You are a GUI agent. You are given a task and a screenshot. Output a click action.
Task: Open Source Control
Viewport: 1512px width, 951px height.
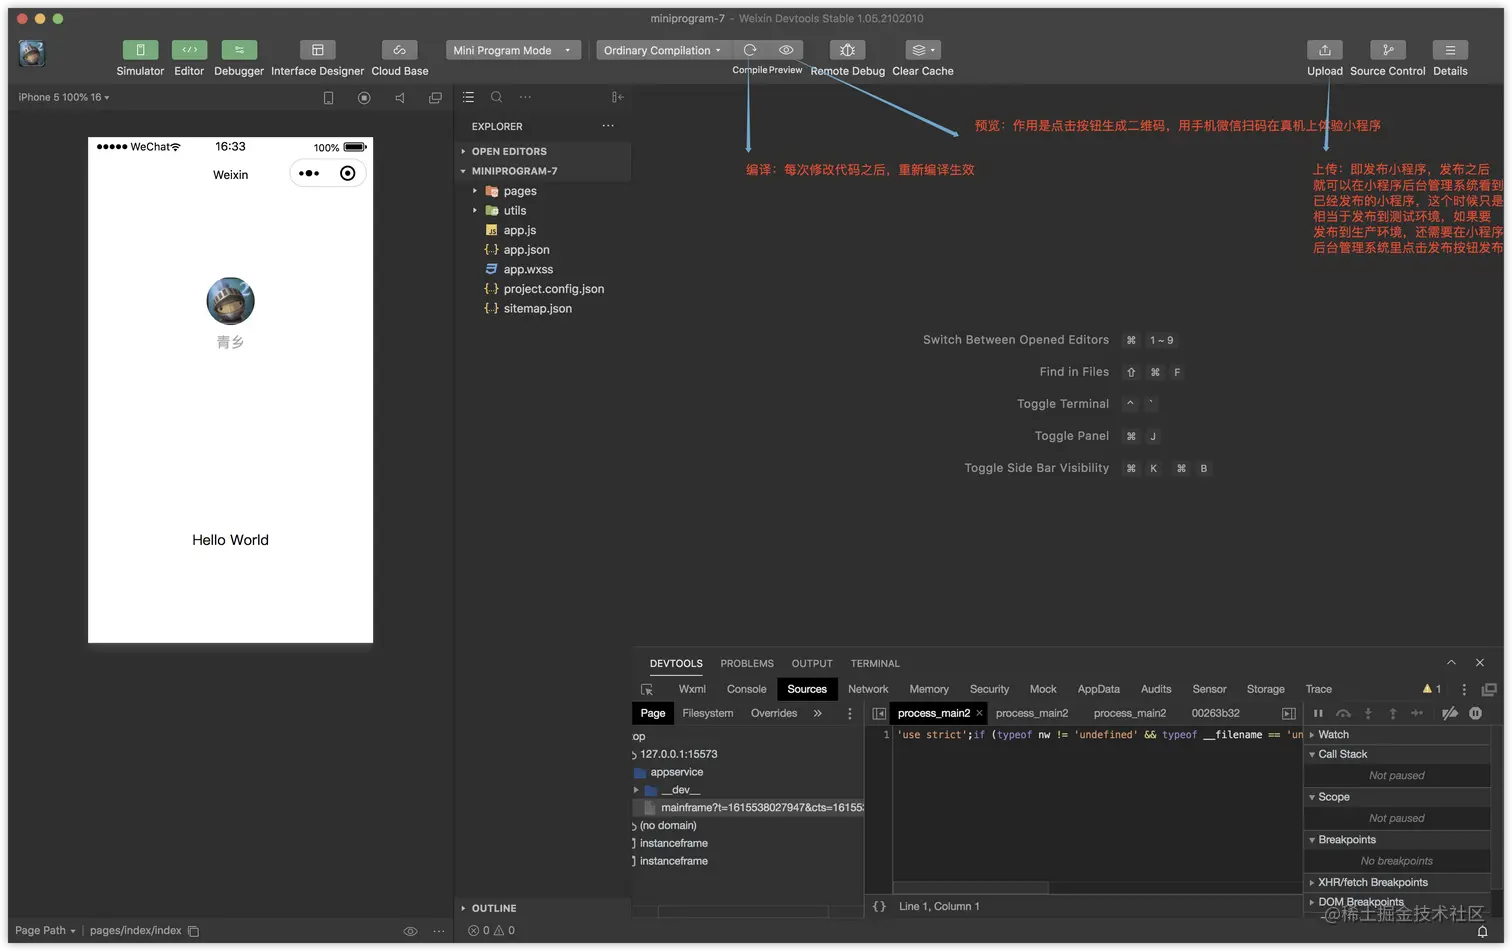tap(1388, 50)
